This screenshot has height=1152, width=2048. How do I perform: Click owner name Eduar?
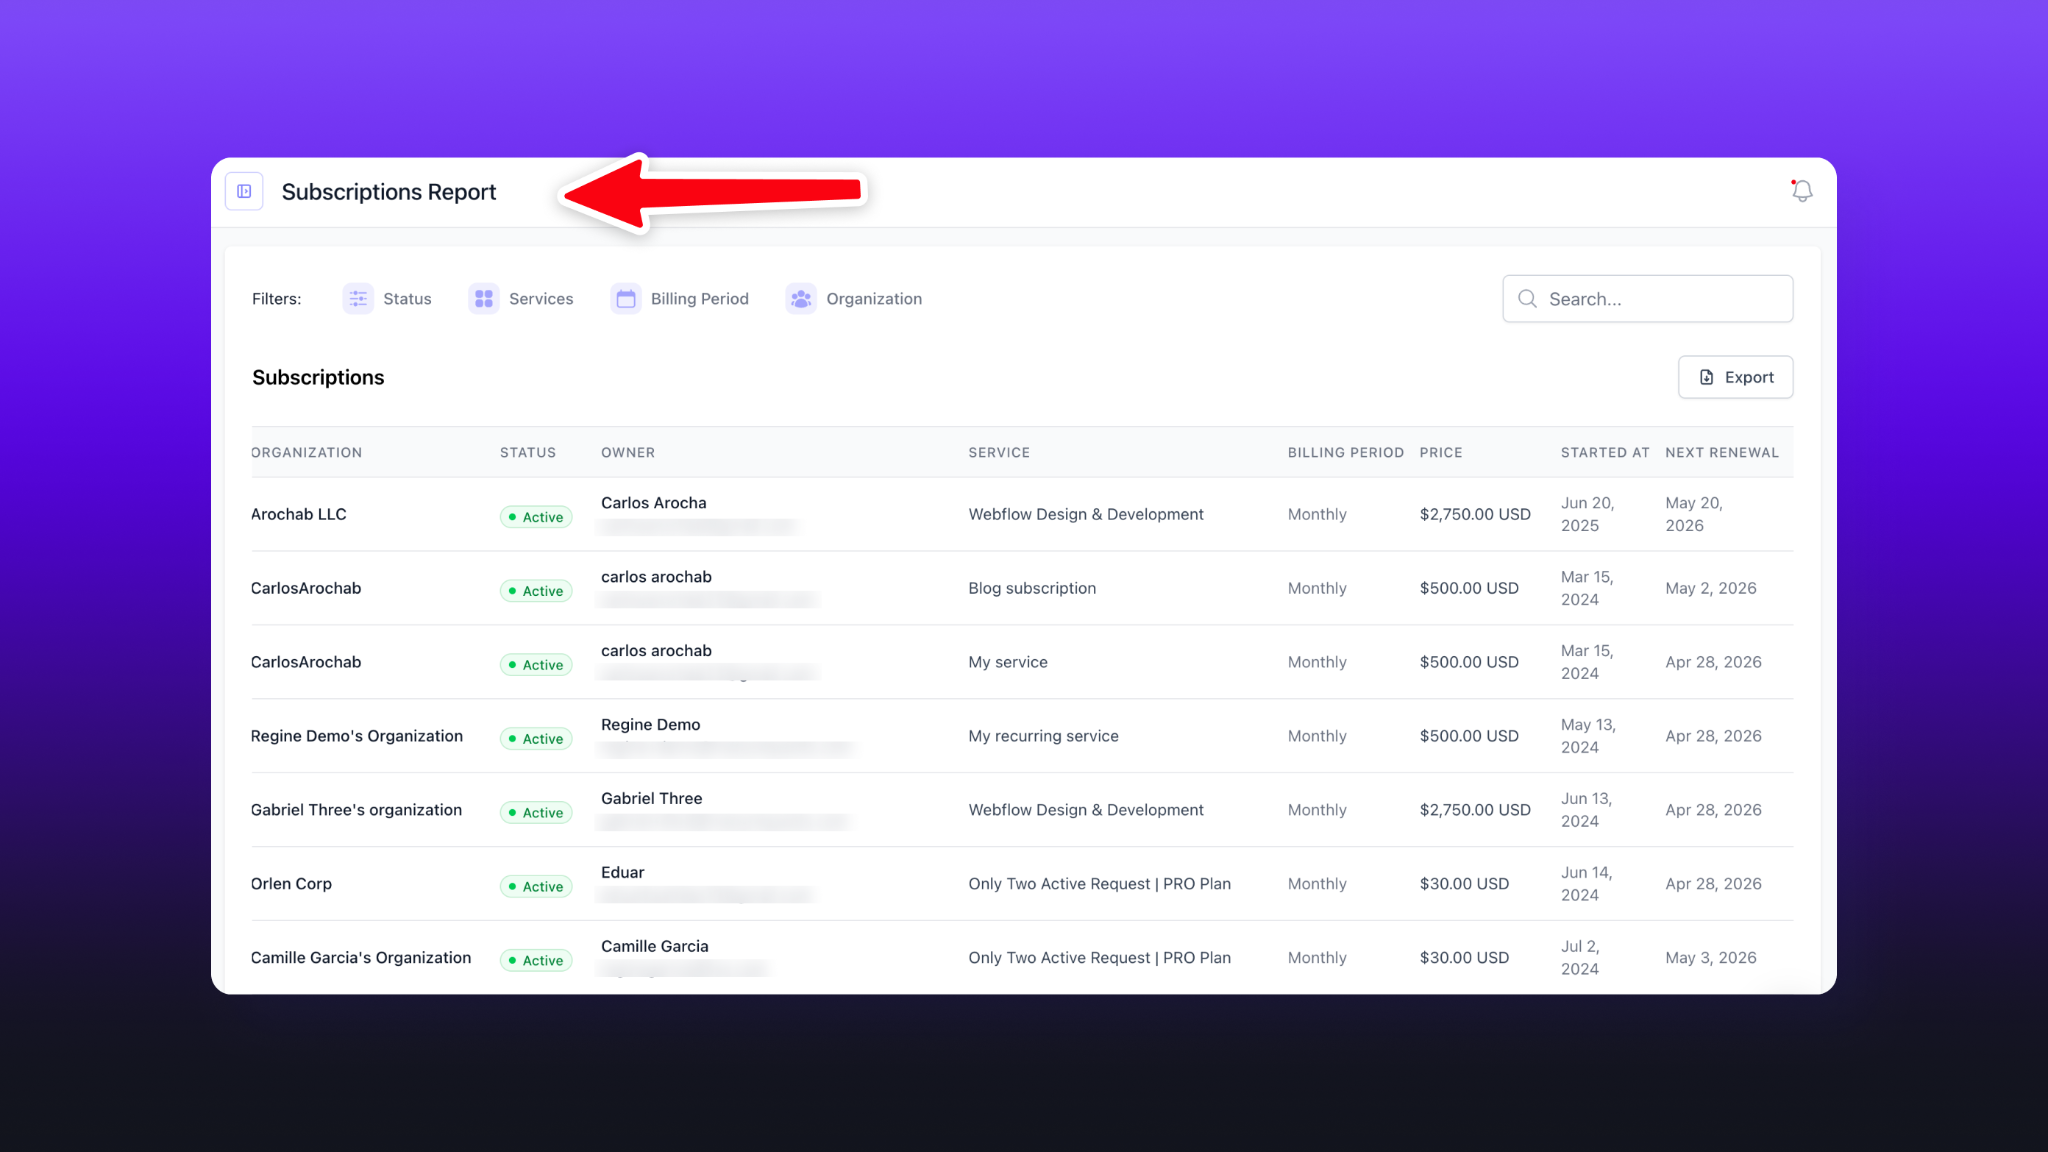tap(622, 873)
